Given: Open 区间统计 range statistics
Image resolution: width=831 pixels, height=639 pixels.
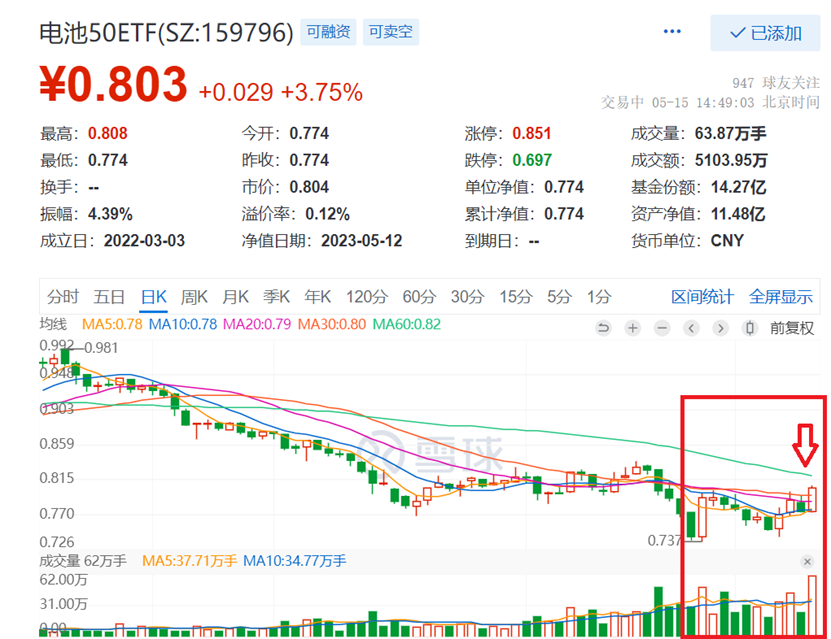Looking at the screenshot, I should (702, 297).
